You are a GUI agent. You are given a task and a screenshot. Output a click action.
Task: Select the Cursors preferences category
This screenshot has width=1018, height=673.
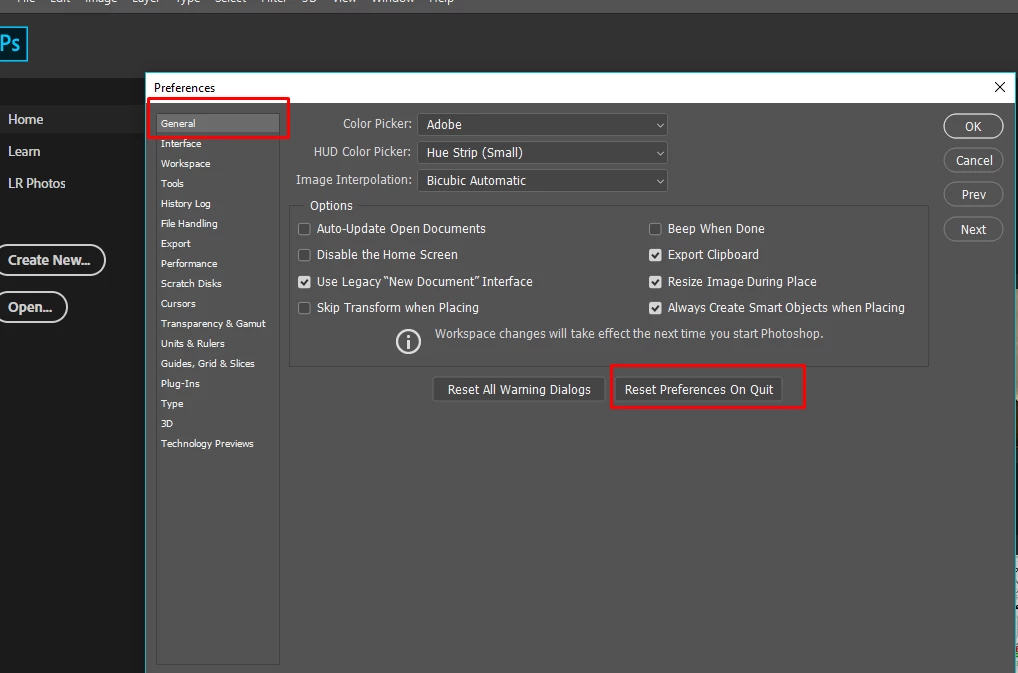click(178, 304)
